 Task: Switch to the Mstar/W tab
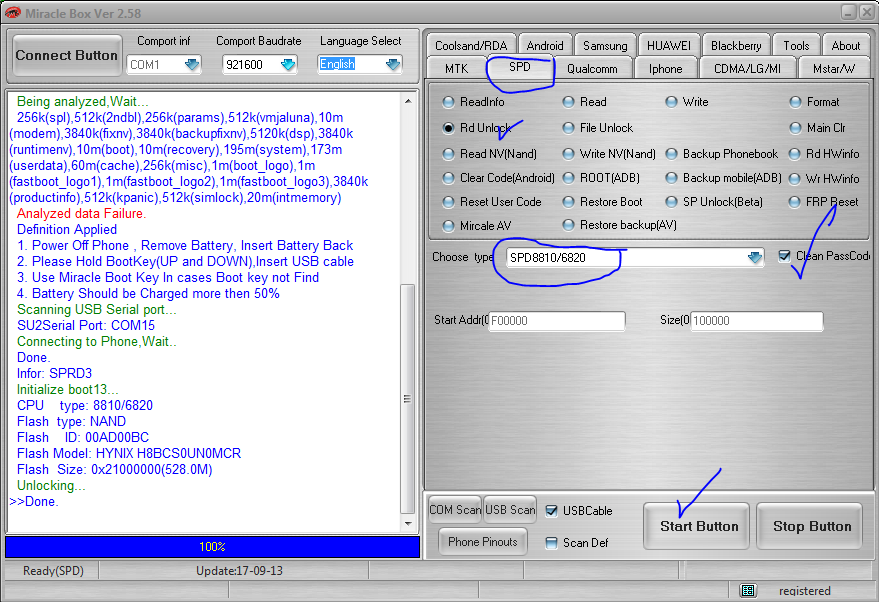coord(834,68)
